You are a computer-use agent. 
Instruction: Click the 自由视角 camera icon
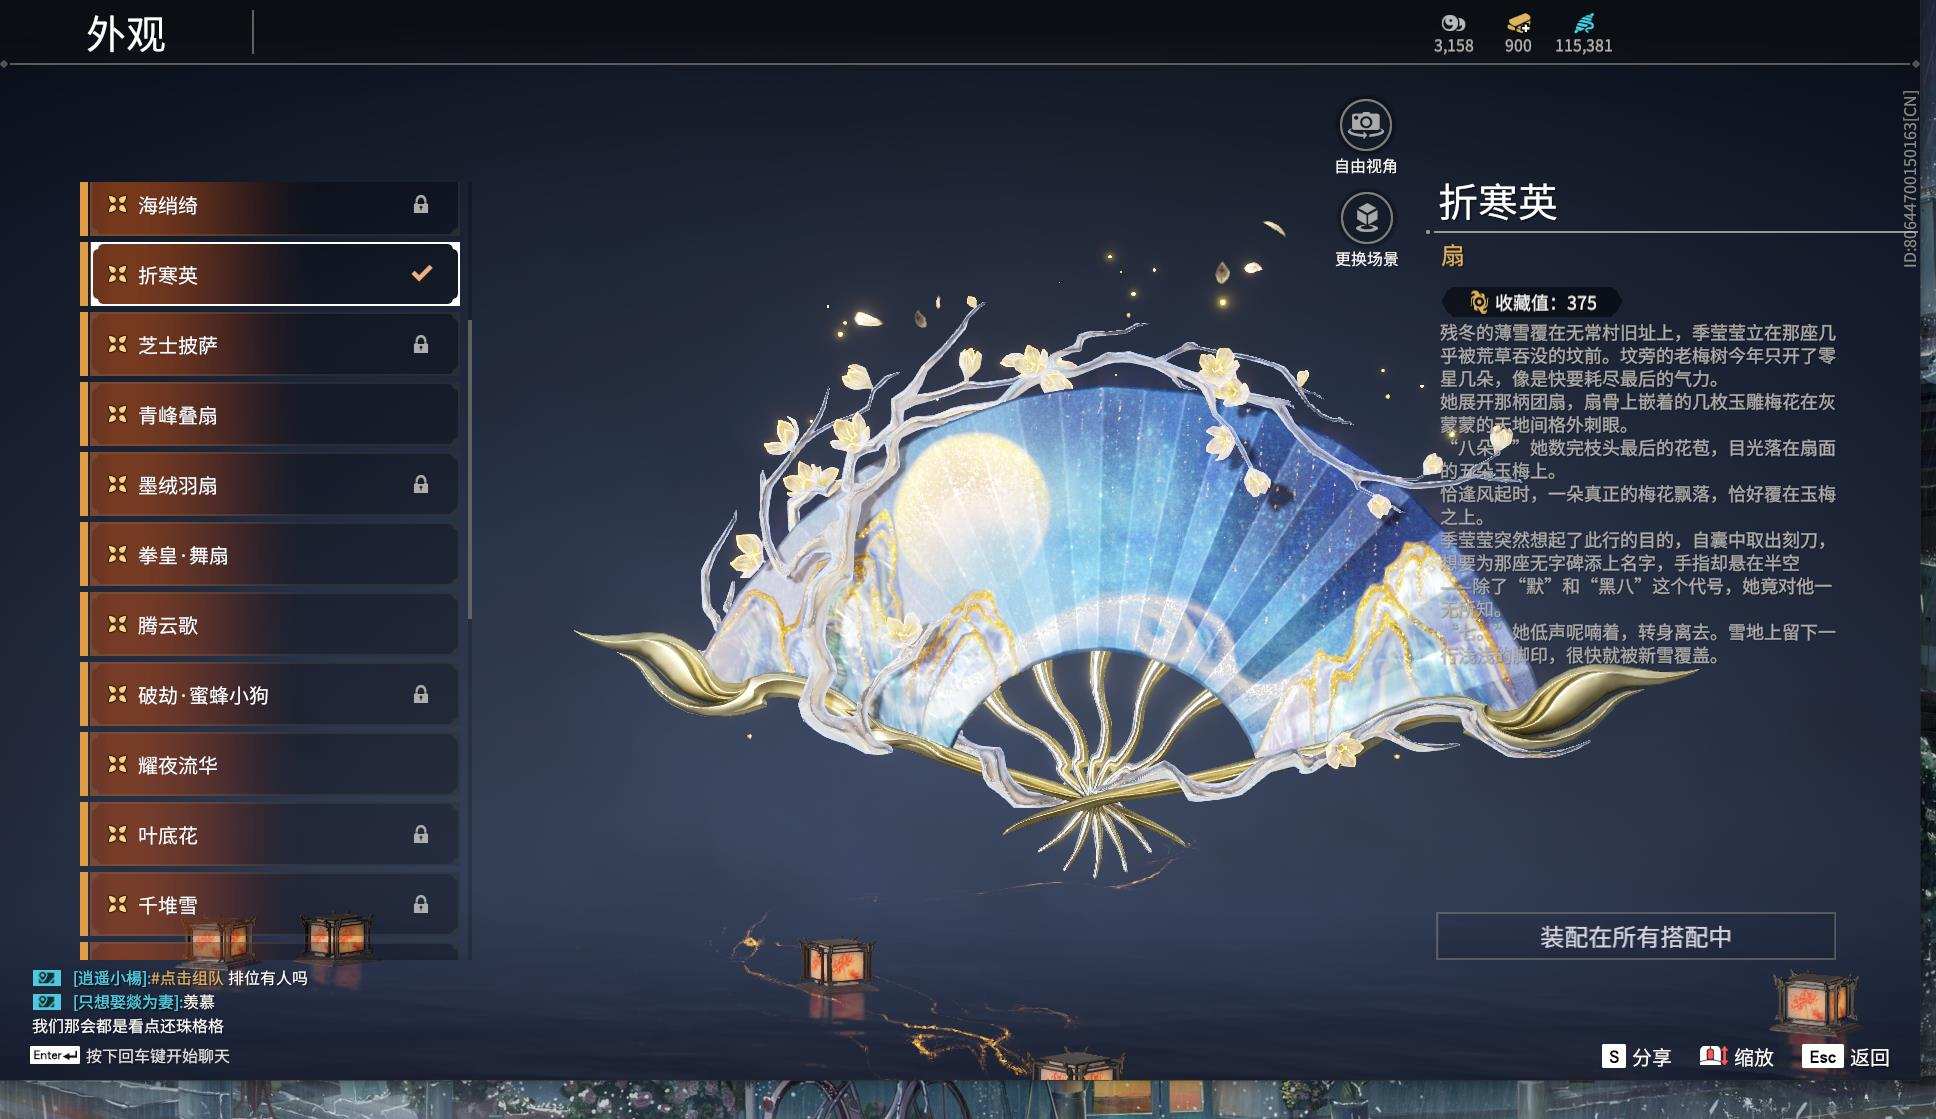[1365, 125]
